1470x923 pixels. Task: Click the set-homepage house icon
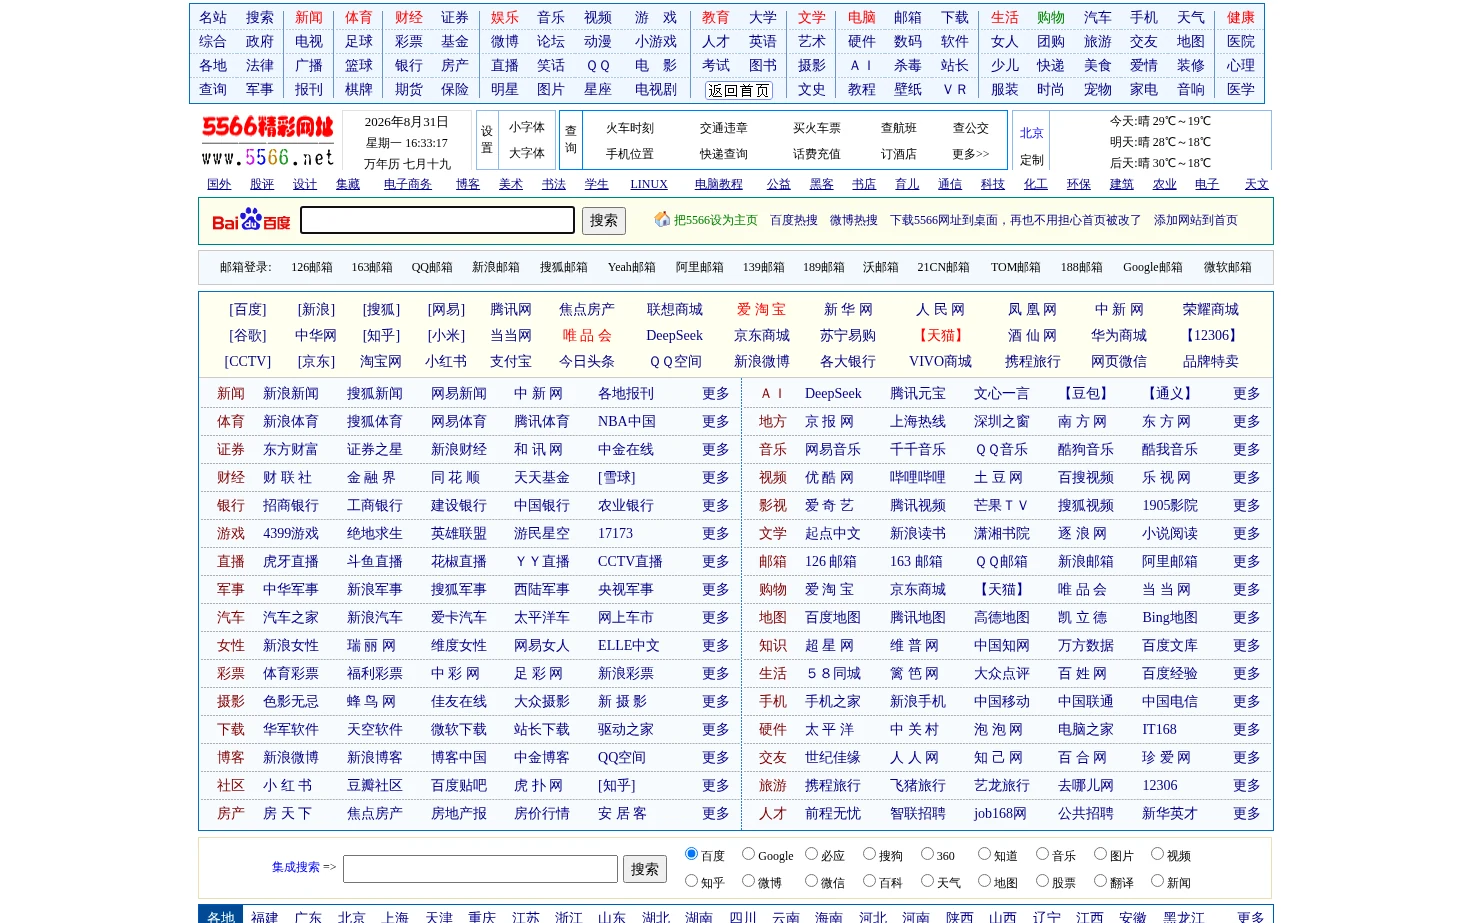tap(662, 219)
